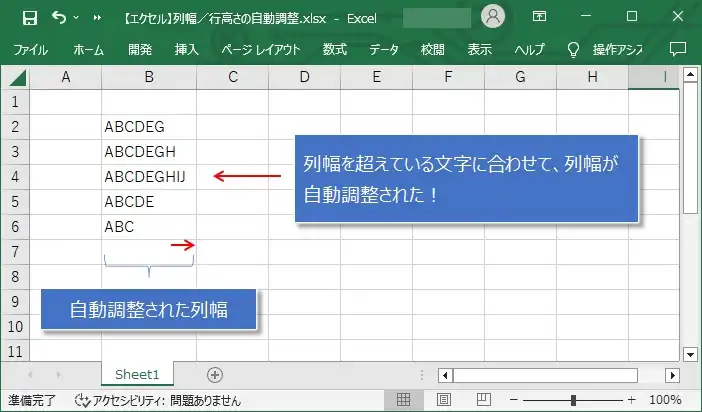Switch to Page Layout view icon
The width and height of the screenshot is (702, 412).
tap(443, 399)
